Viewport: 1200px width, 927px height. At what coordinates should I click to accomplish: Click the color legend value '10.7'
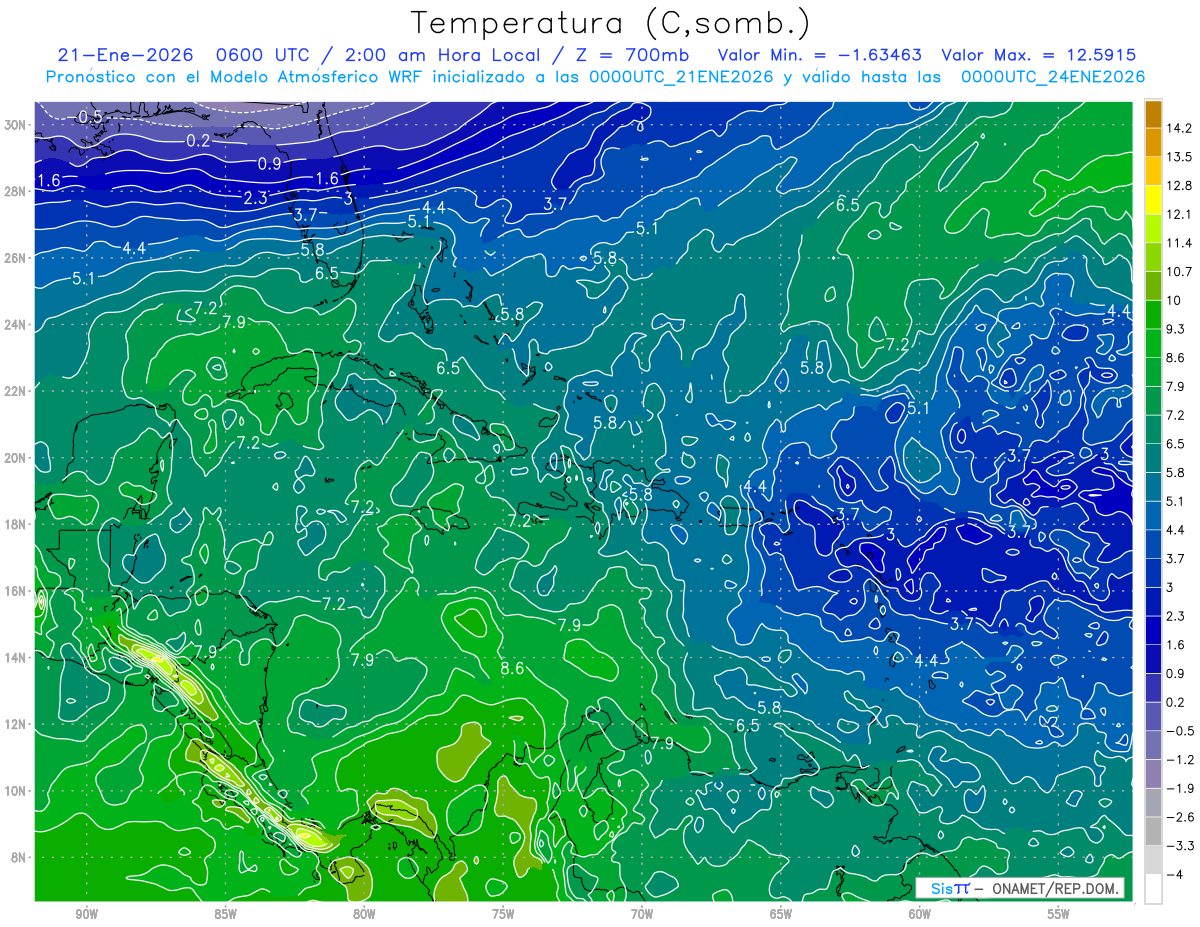tap(1179, 272)
